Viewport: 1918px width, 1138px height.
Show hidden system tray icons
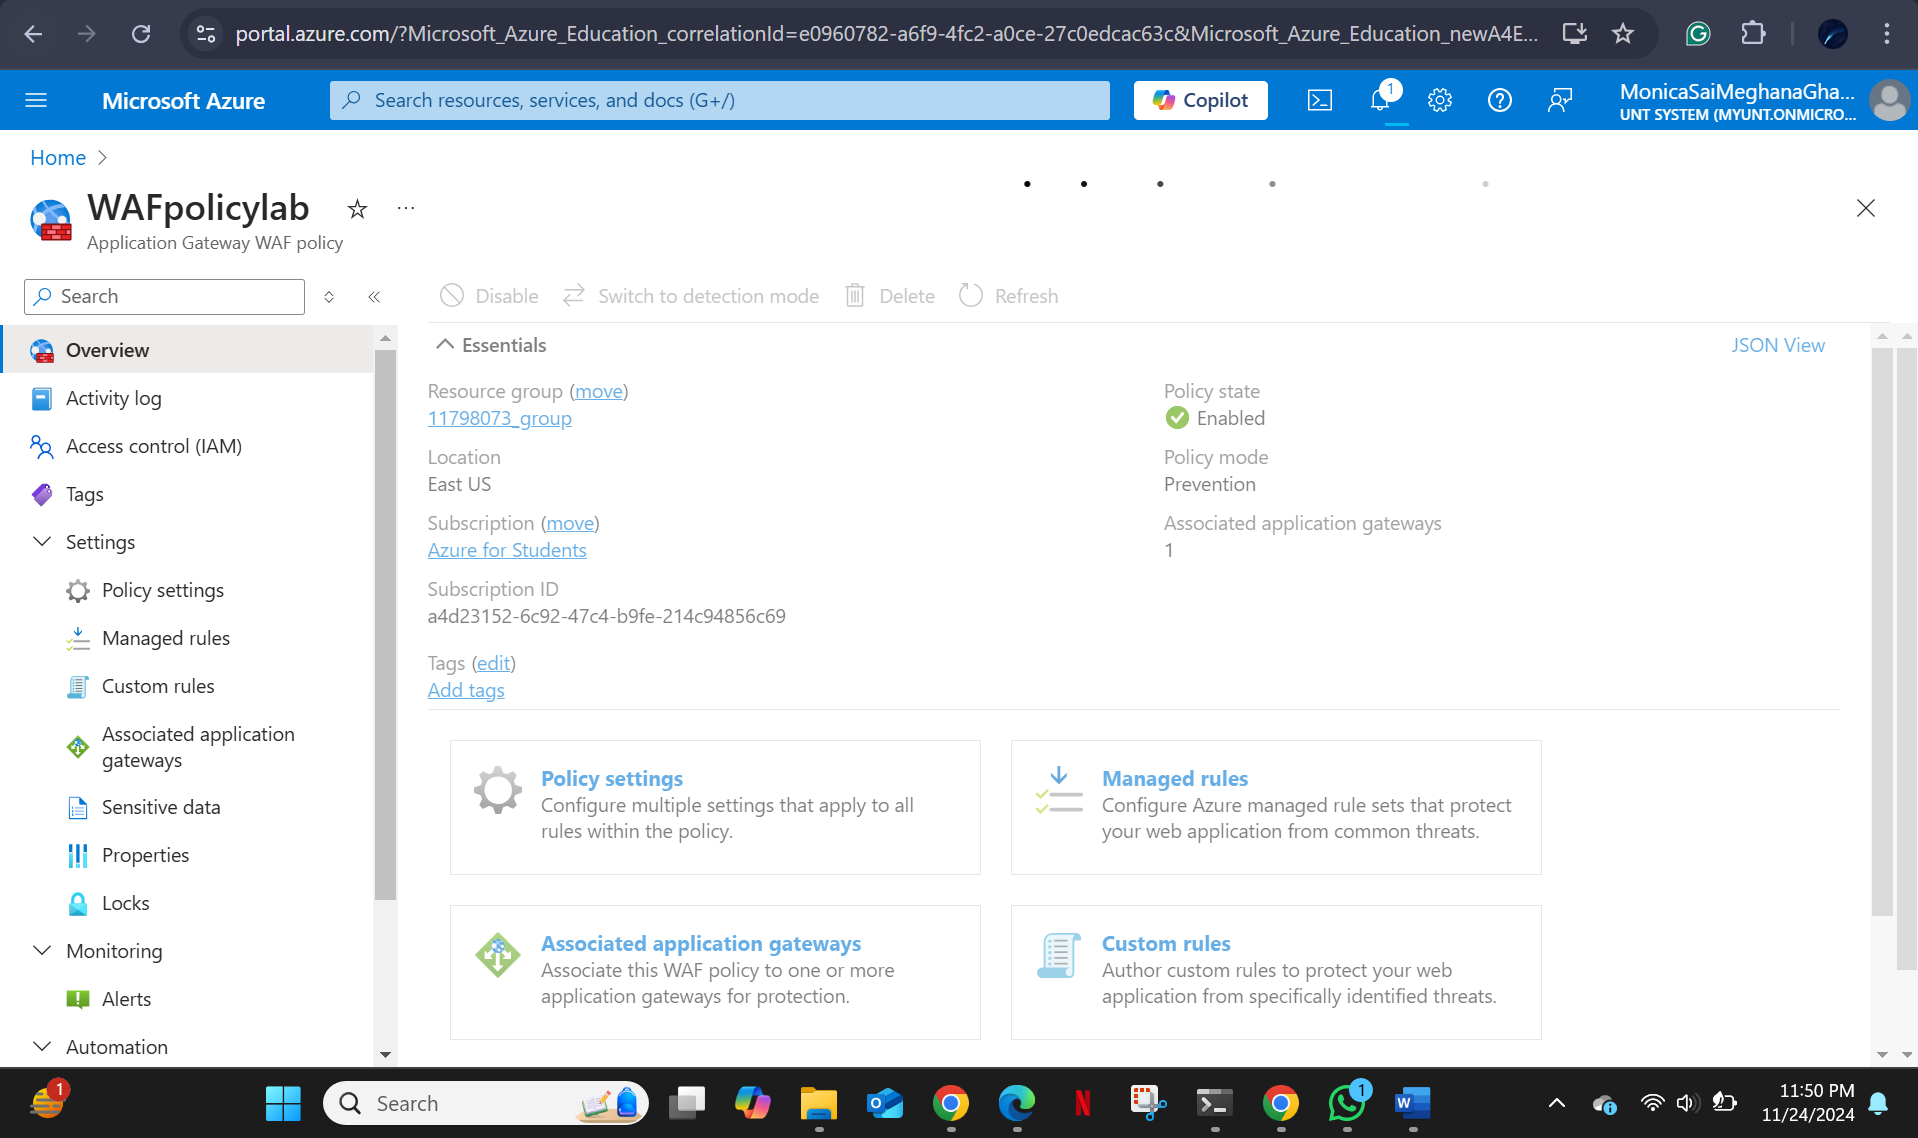[1557, 1104]
